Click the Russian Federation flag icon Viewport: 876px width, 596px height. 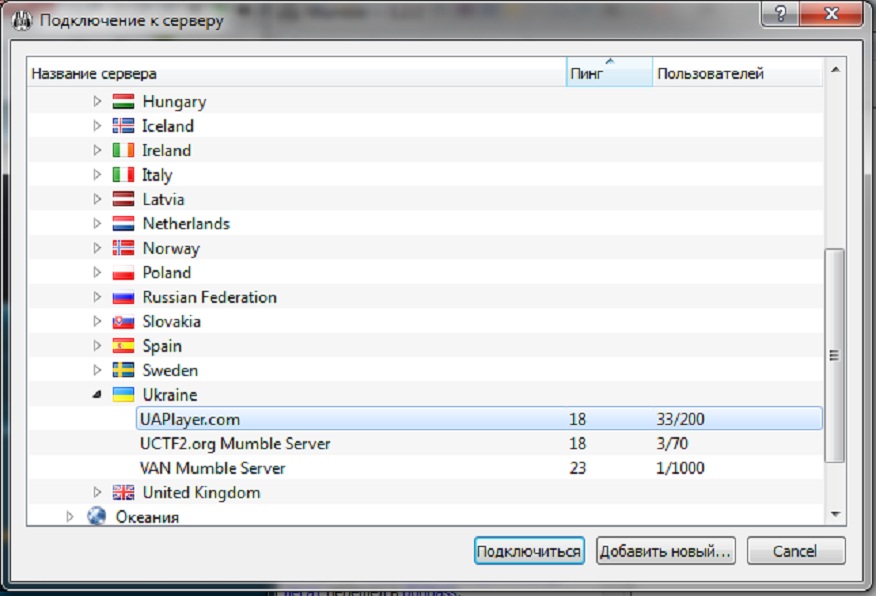pos(123,297)
